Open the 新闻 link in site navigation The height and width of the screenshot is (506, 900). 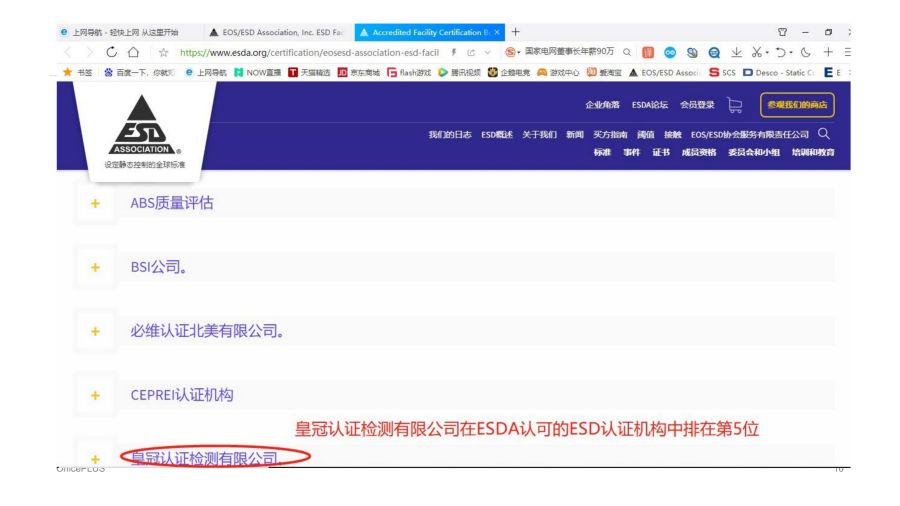point(575,134)
